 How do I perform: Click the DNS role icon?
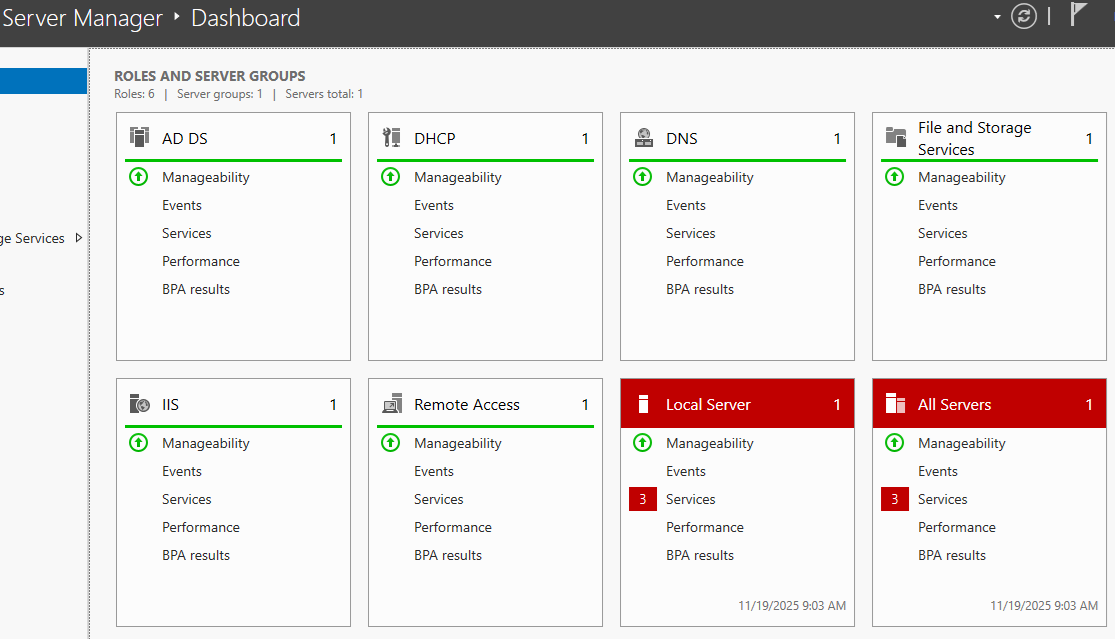tap(643, 138)
